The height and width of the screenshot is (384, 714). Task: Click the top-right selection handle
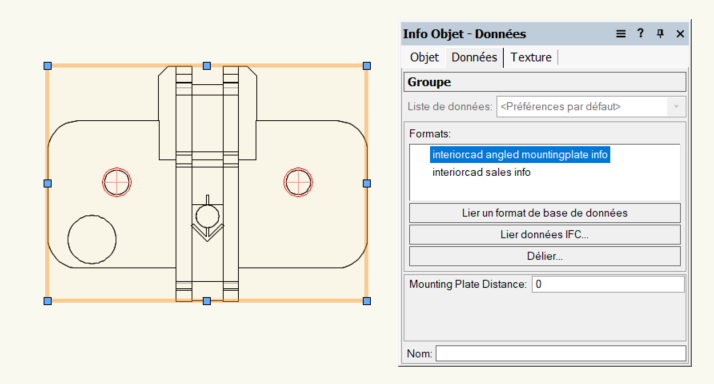tap(367, 66)
